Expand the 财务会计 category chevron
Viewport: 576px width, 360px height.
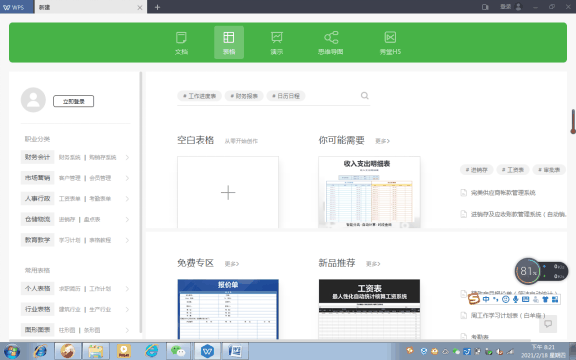(x=127, y=157)
